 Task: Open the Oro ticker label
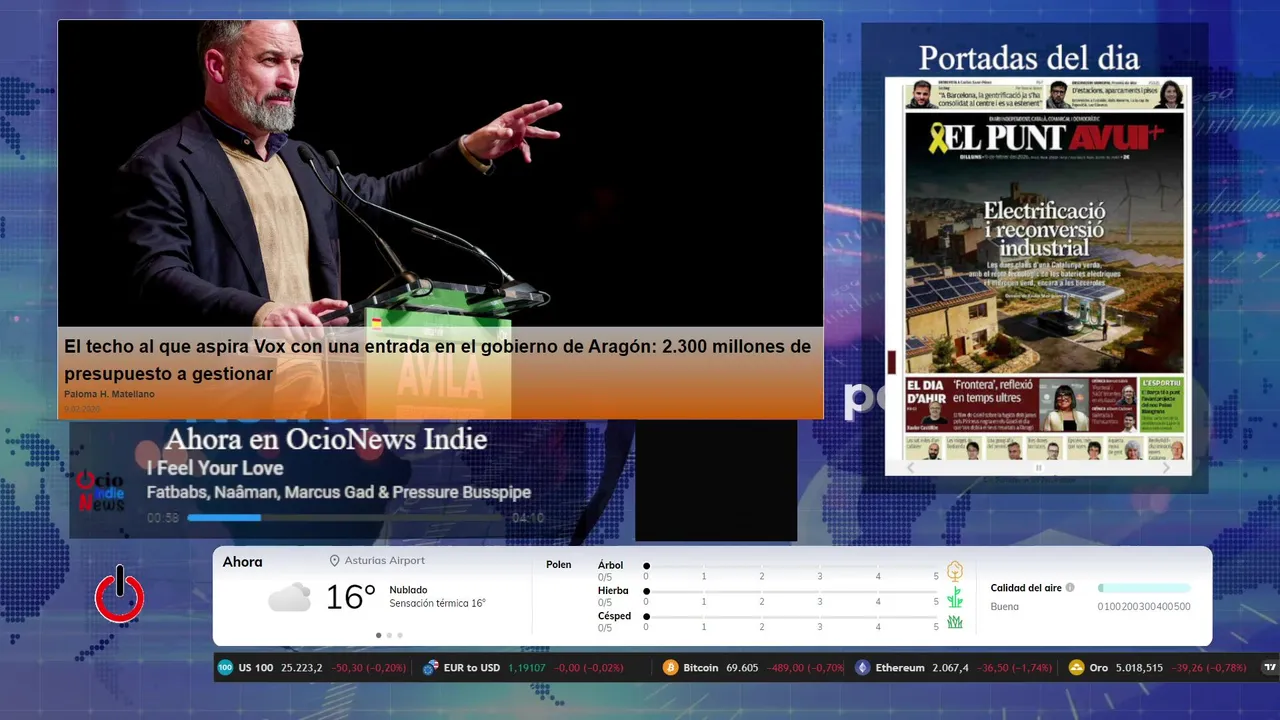[x=1099, y=667]
